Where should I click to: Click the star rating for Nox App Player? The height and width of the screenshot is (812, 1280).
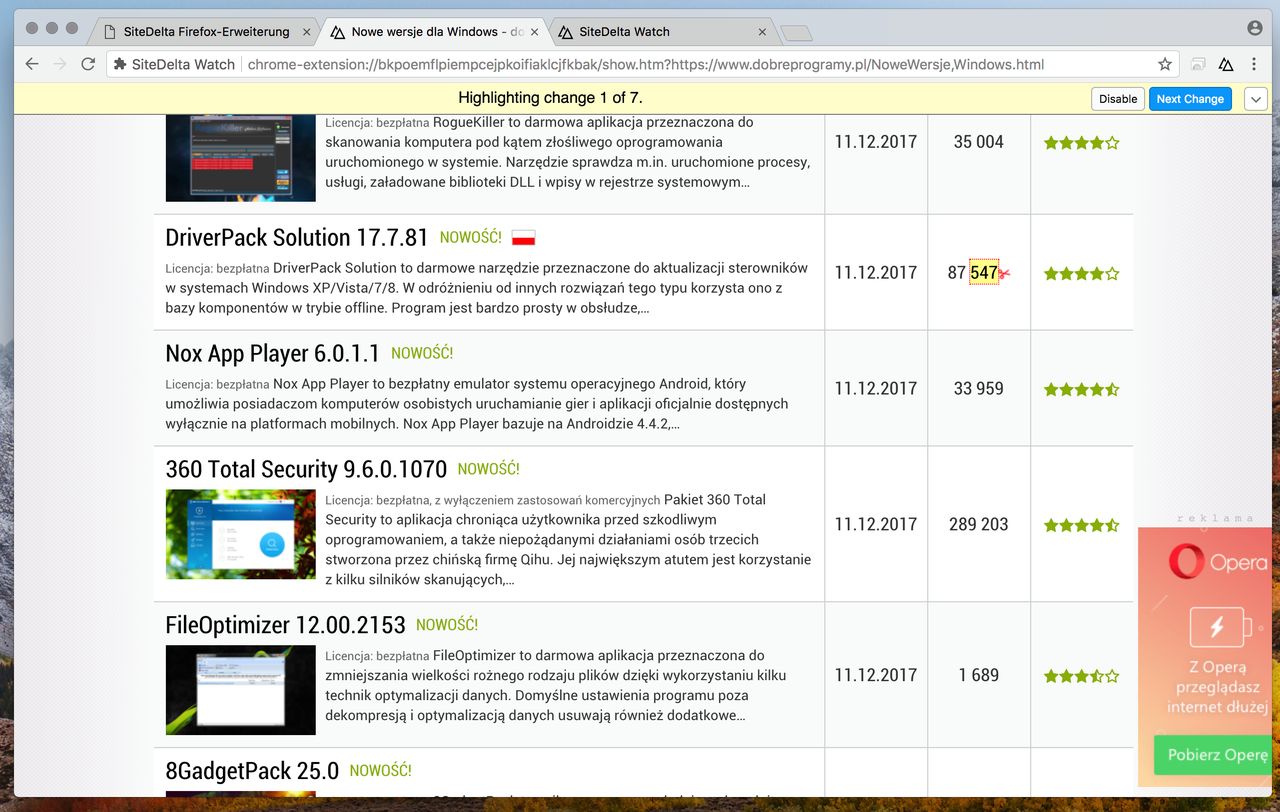1081,389
